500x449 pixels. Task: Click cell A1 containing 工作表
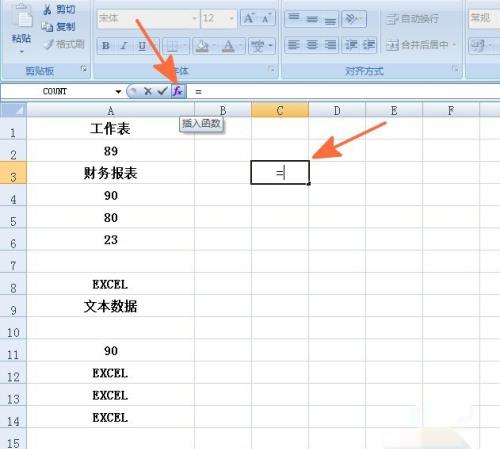click(111, 129)
